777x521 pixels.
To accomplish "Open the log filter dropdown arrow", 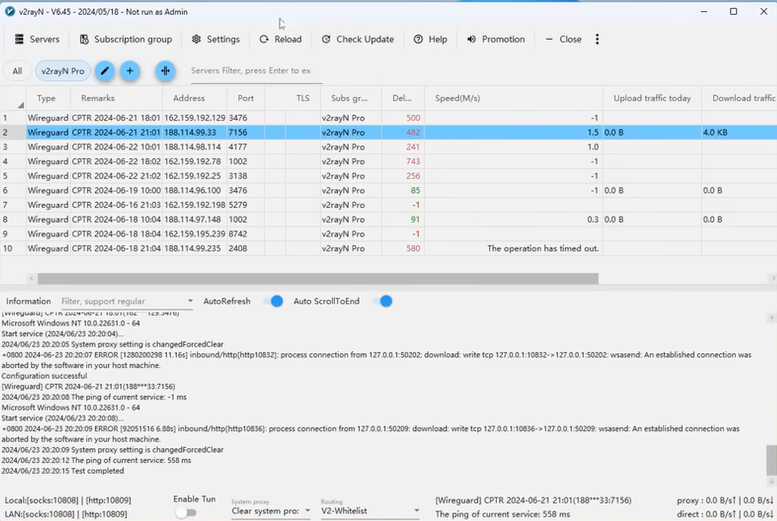I will pos(190,301).
